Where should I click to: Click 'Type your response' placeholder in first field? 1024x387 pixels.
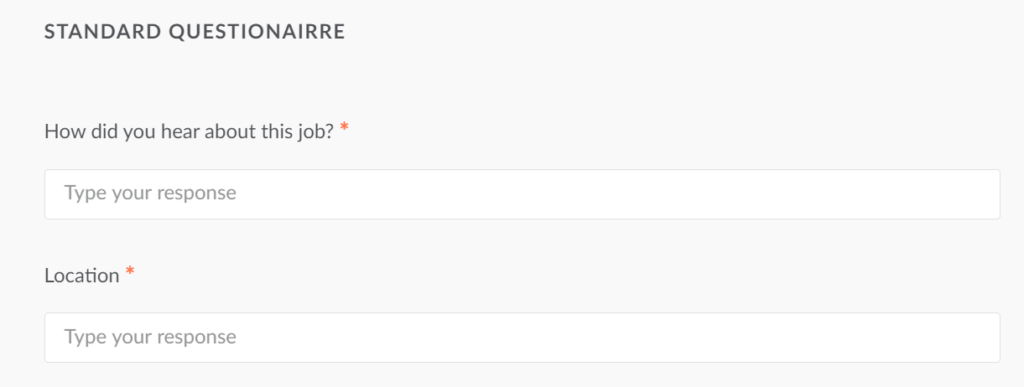[150, 194]
